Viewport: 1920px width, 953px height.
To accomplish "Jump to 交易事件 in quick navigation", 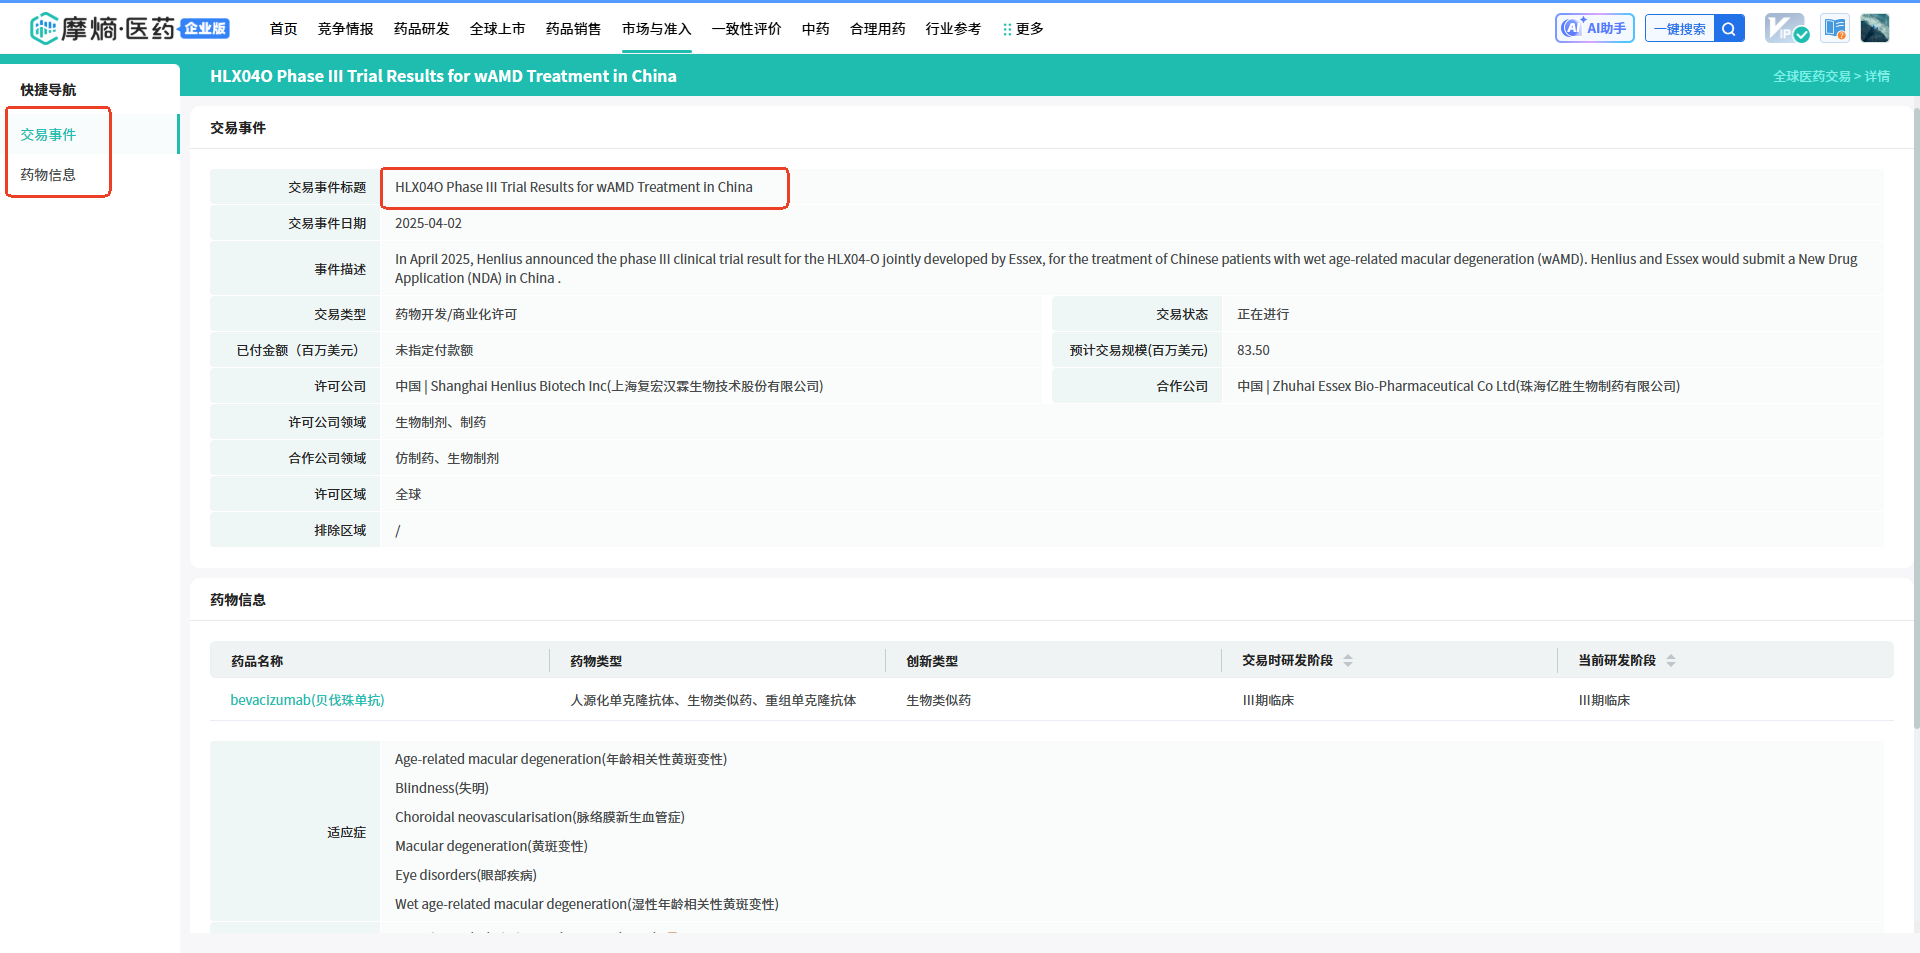I will pyautogui.click(x=48, y=134).
